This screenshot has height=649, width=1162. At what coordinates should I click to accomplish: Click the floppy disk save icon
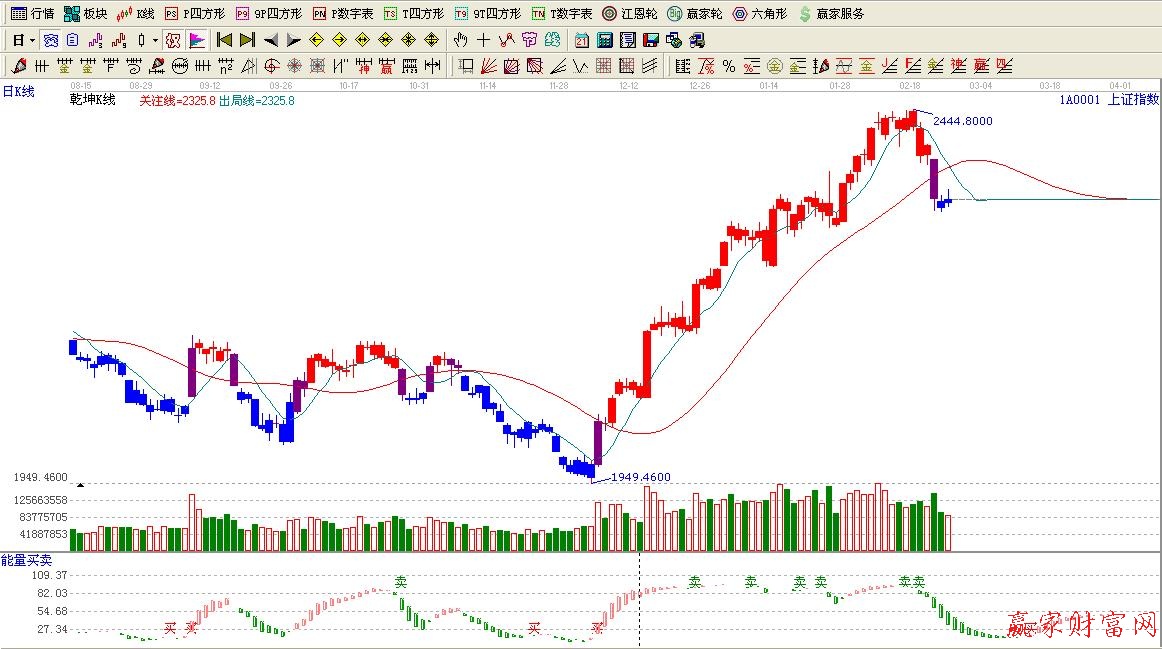pyautogui.click(x=650, y=41)
